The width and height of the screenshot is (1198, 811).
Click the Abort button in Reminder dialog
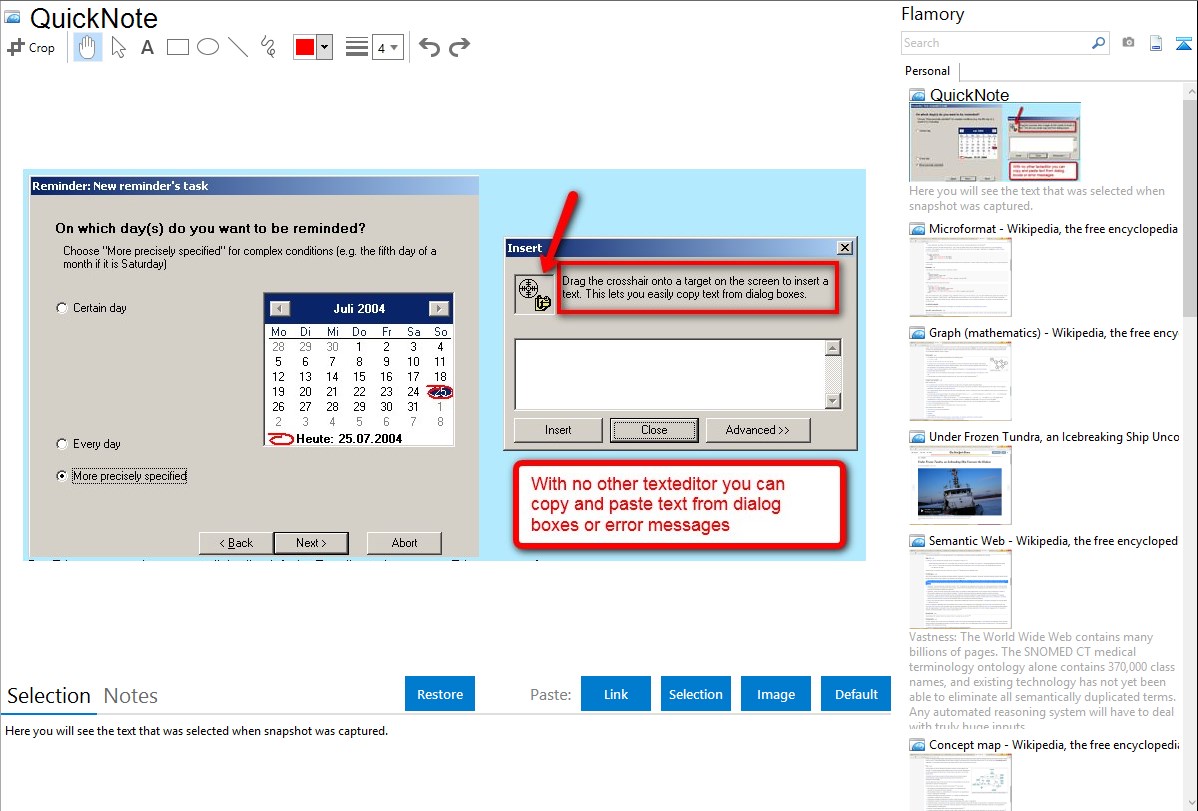[x=404, y=543]
